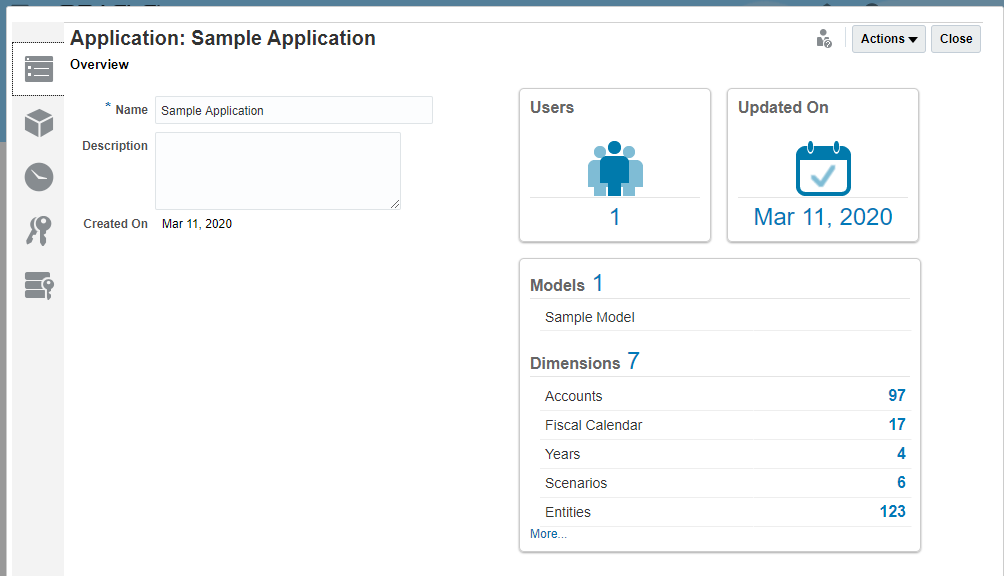Click the description resize handle corner

[395, 204]
